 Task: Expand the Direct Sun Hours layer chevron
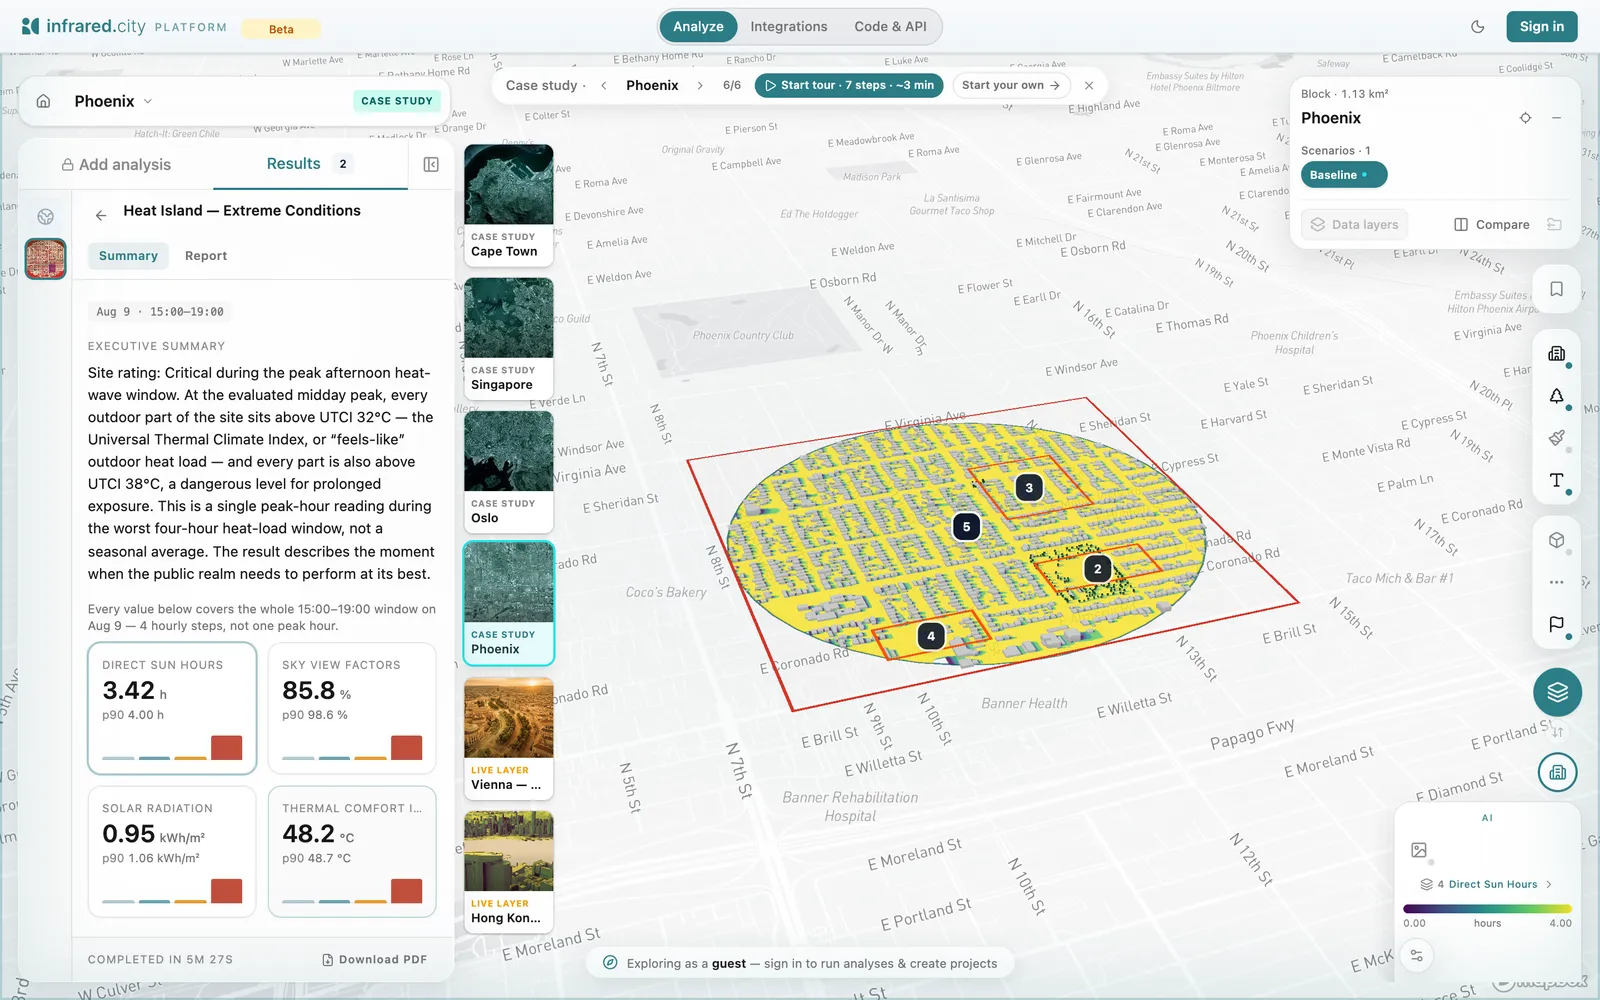click(1549, 884)
